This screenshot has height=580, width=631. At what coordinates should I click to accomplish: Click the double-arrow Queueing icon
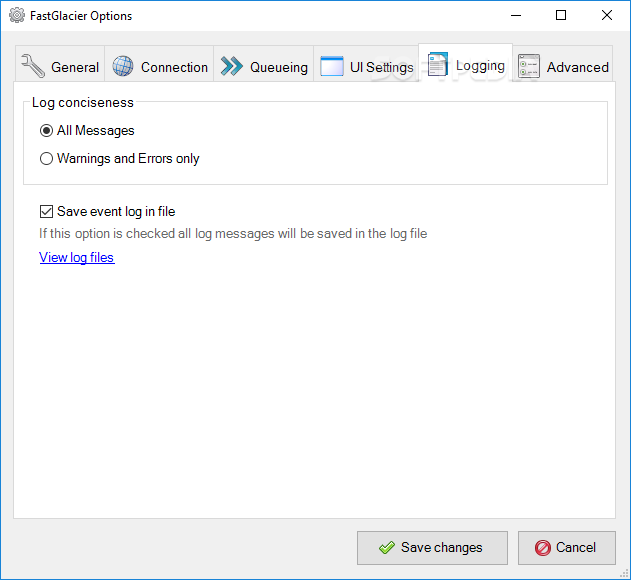click(x=232, y=66)
